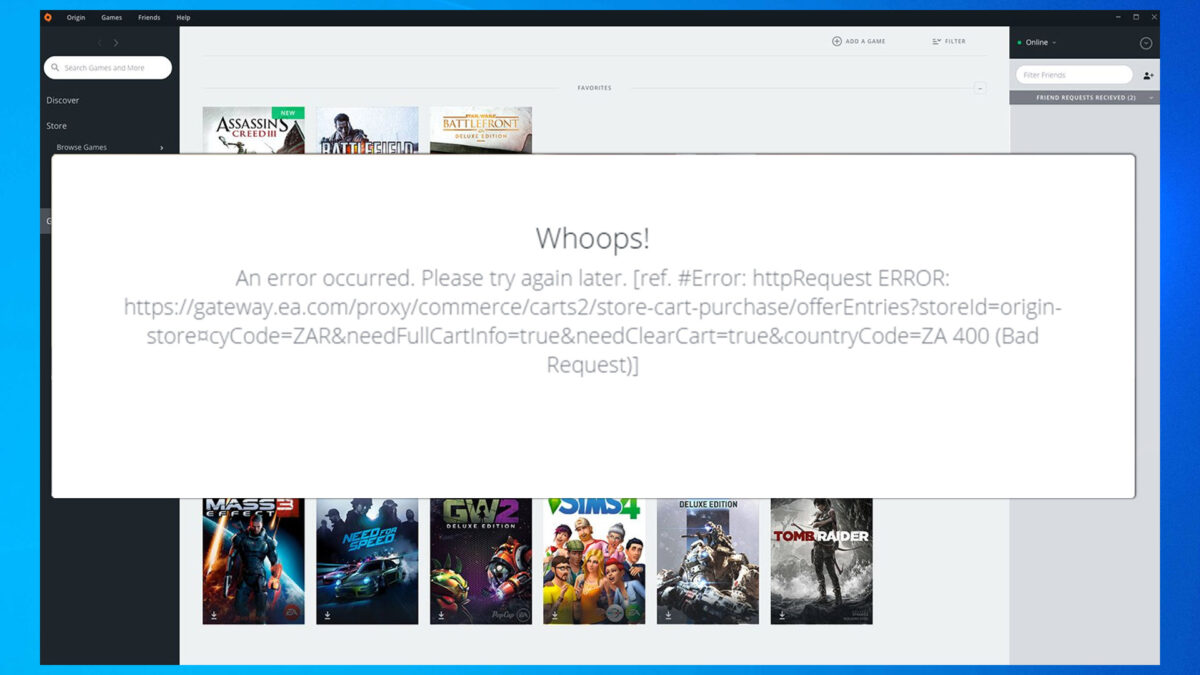Screen dimensions: 1200x675
Task: Select the Assassin's Creed III tile
Action: click(253, 131)
